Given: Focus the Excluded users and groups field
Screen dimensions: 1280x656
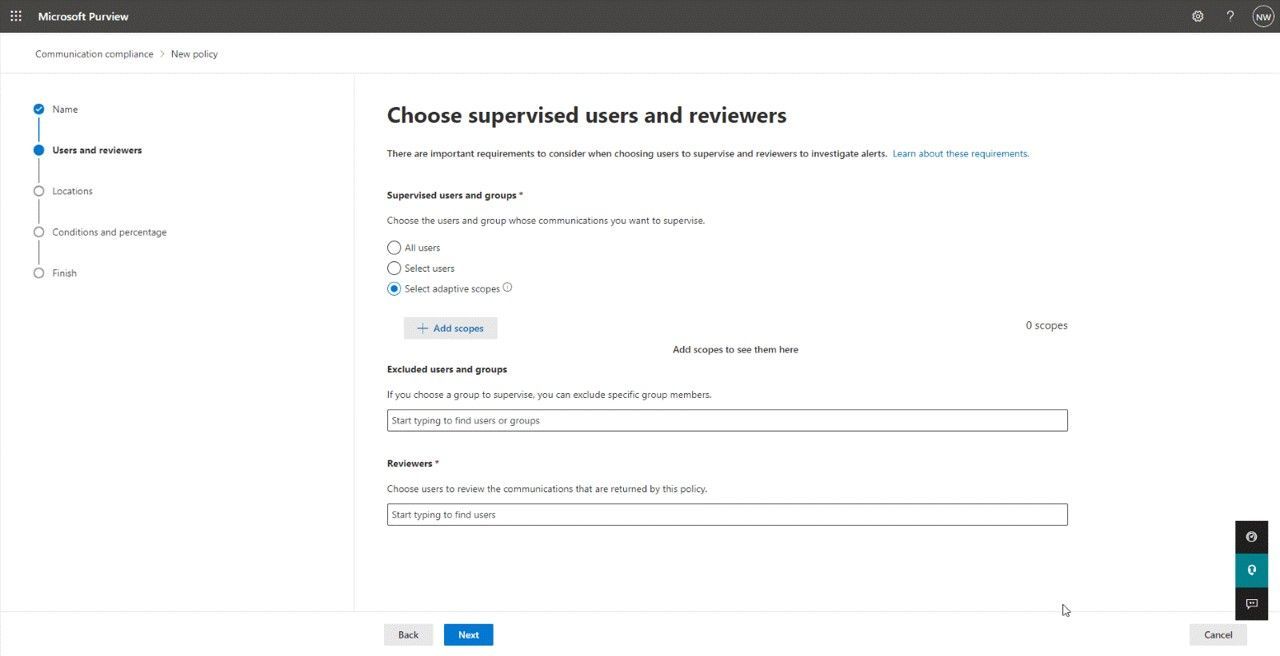Looking at the screenshot, I should pyautogui.click(x=727, y=421).
